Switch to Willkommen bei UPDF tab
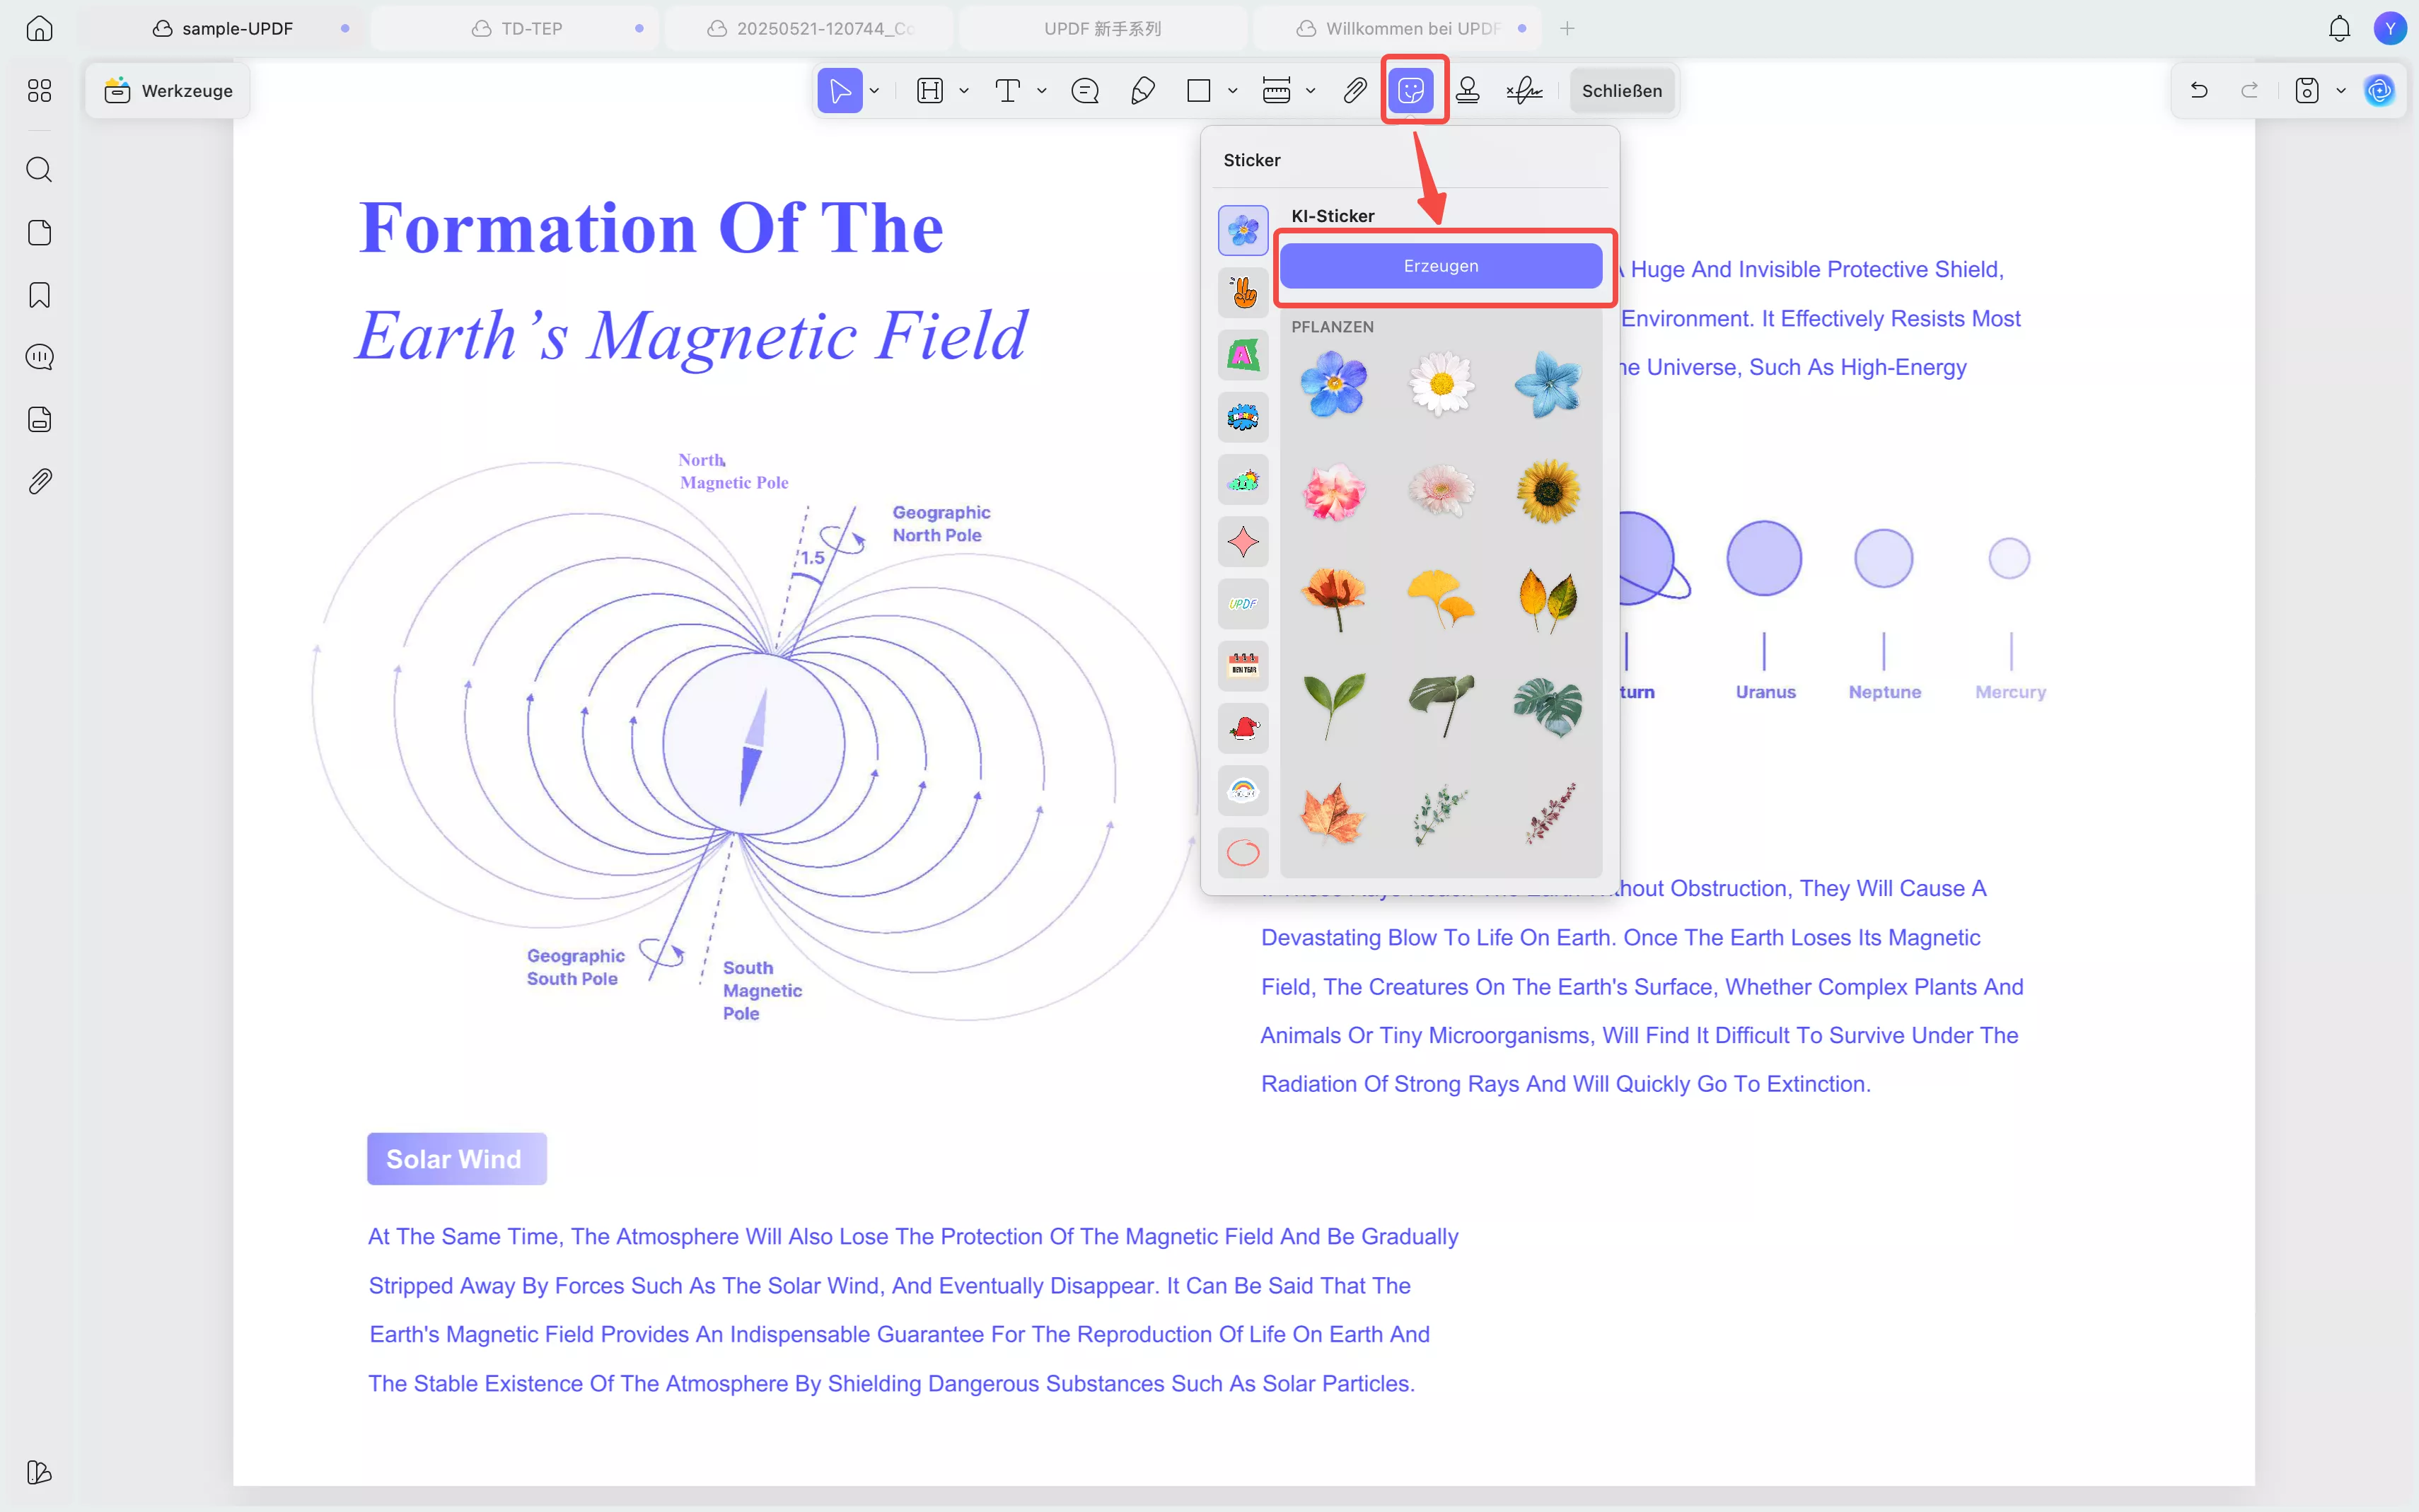Screen dimensions: 2419x1512 [1410, 28]
